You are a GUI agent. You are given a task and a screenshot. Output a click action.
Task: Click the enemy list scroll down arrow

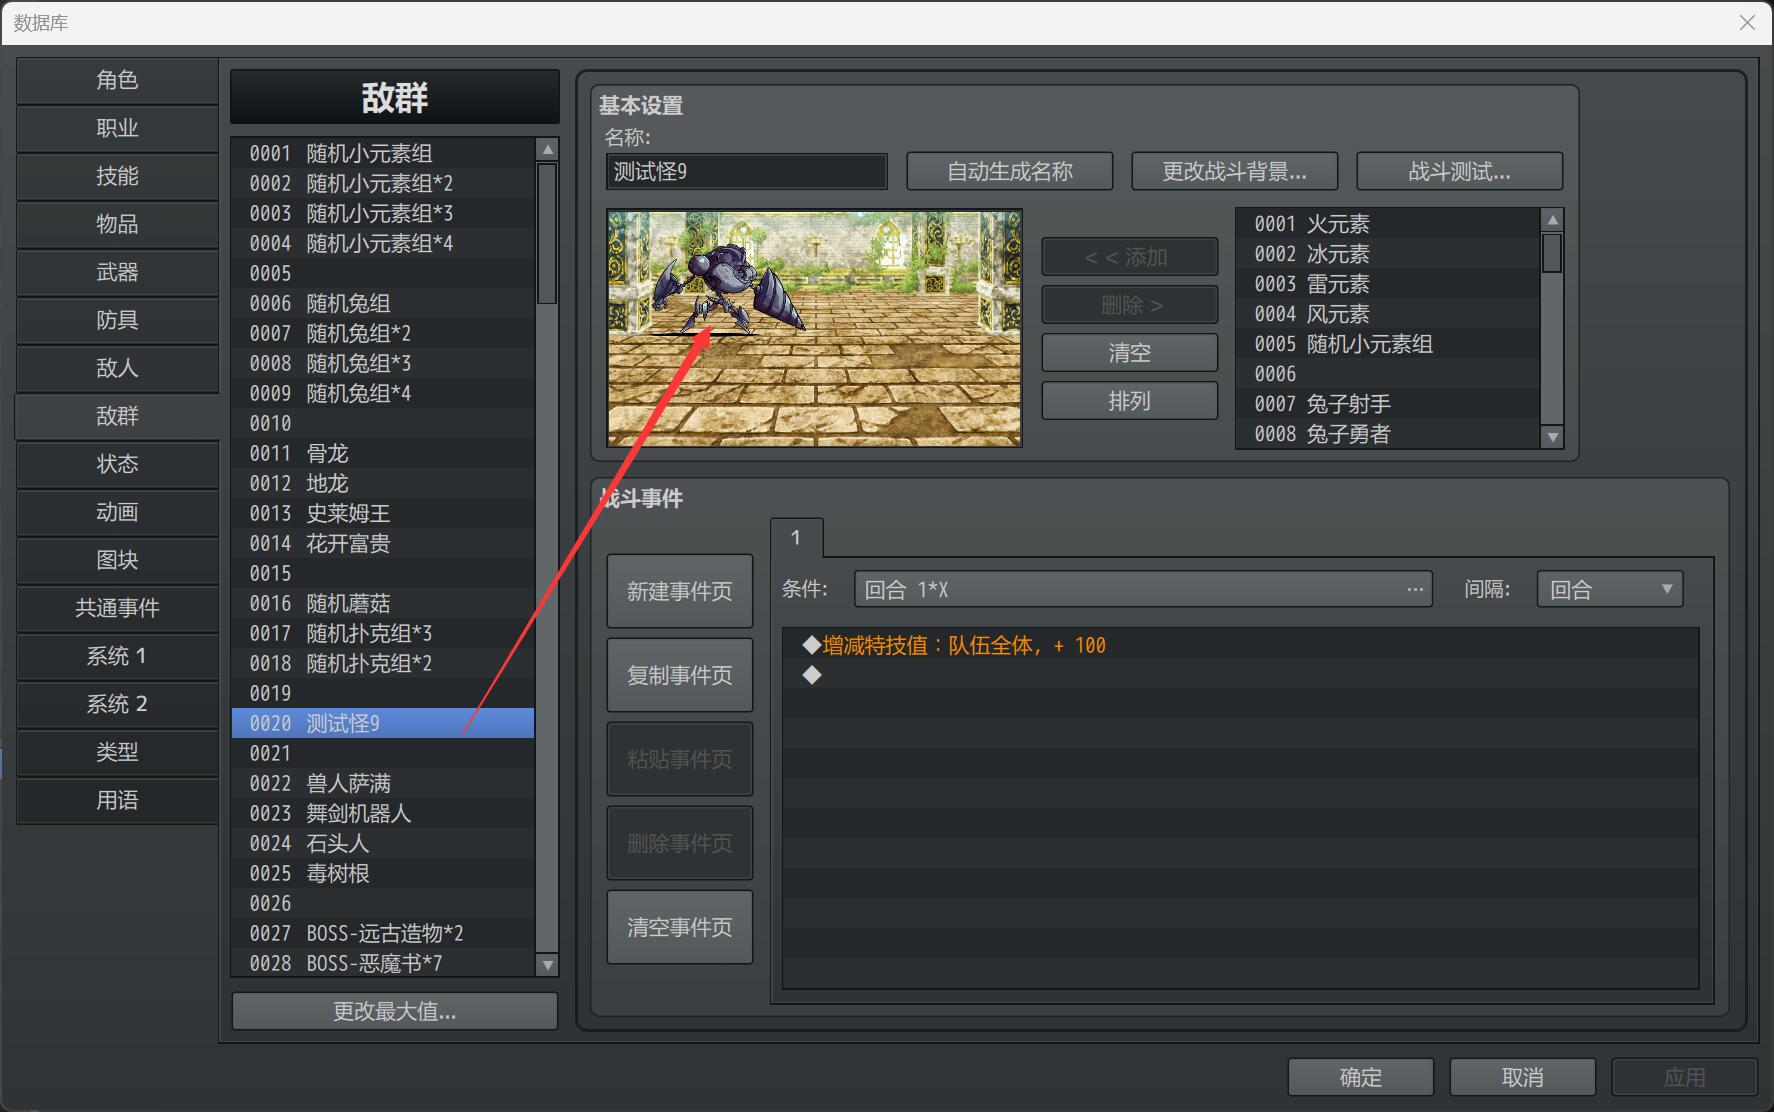1552,436
